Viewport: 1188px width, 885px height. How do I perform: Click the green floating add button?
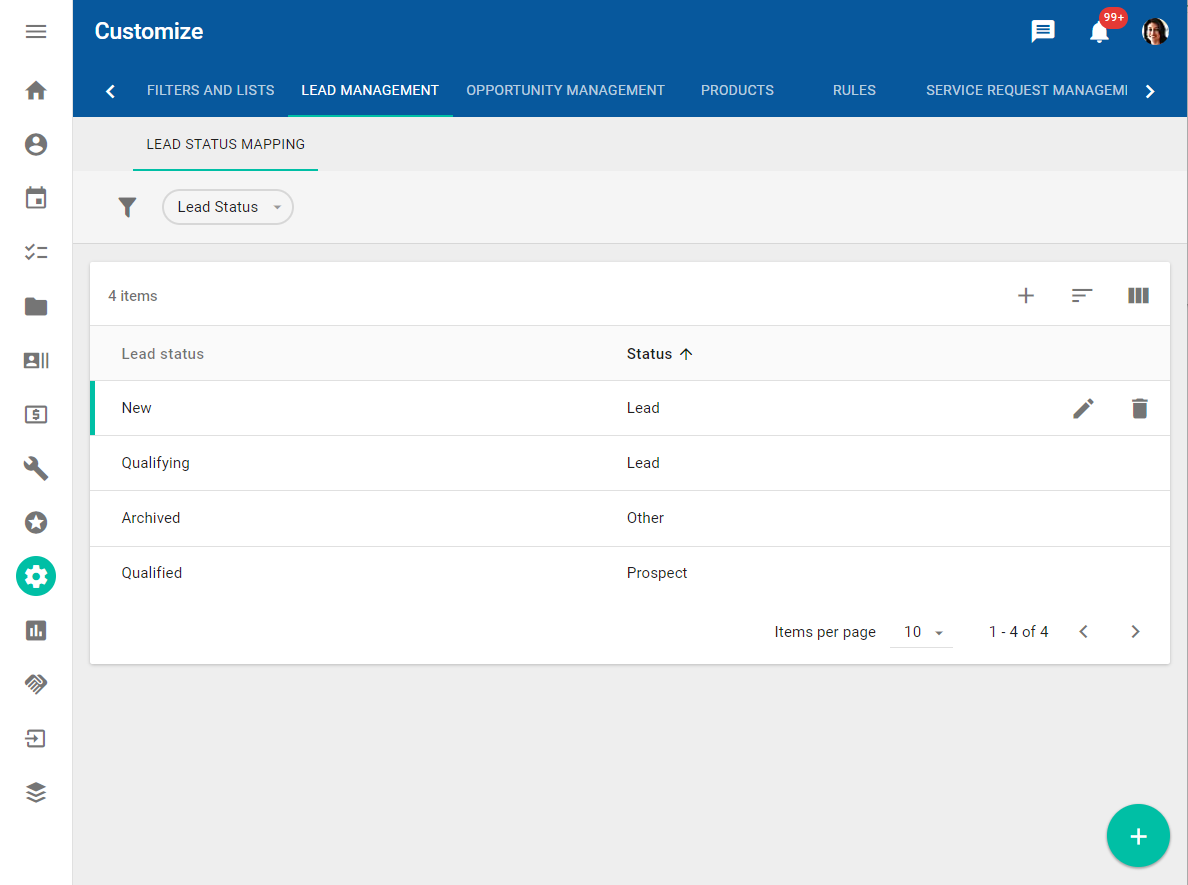pyautogui.click(x=1138, y=836)
